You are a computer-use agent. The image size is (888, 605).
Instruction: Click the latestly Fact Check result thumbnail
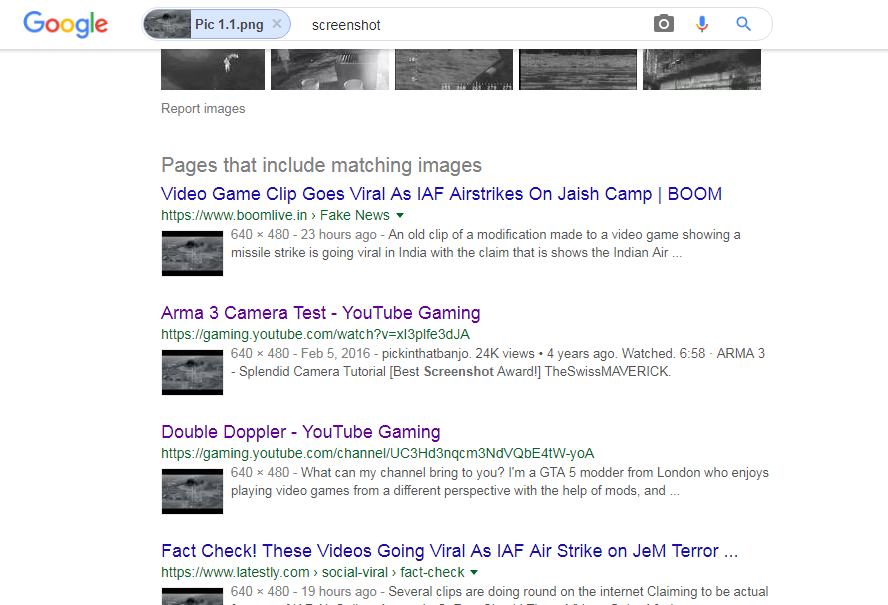point(193,597)
